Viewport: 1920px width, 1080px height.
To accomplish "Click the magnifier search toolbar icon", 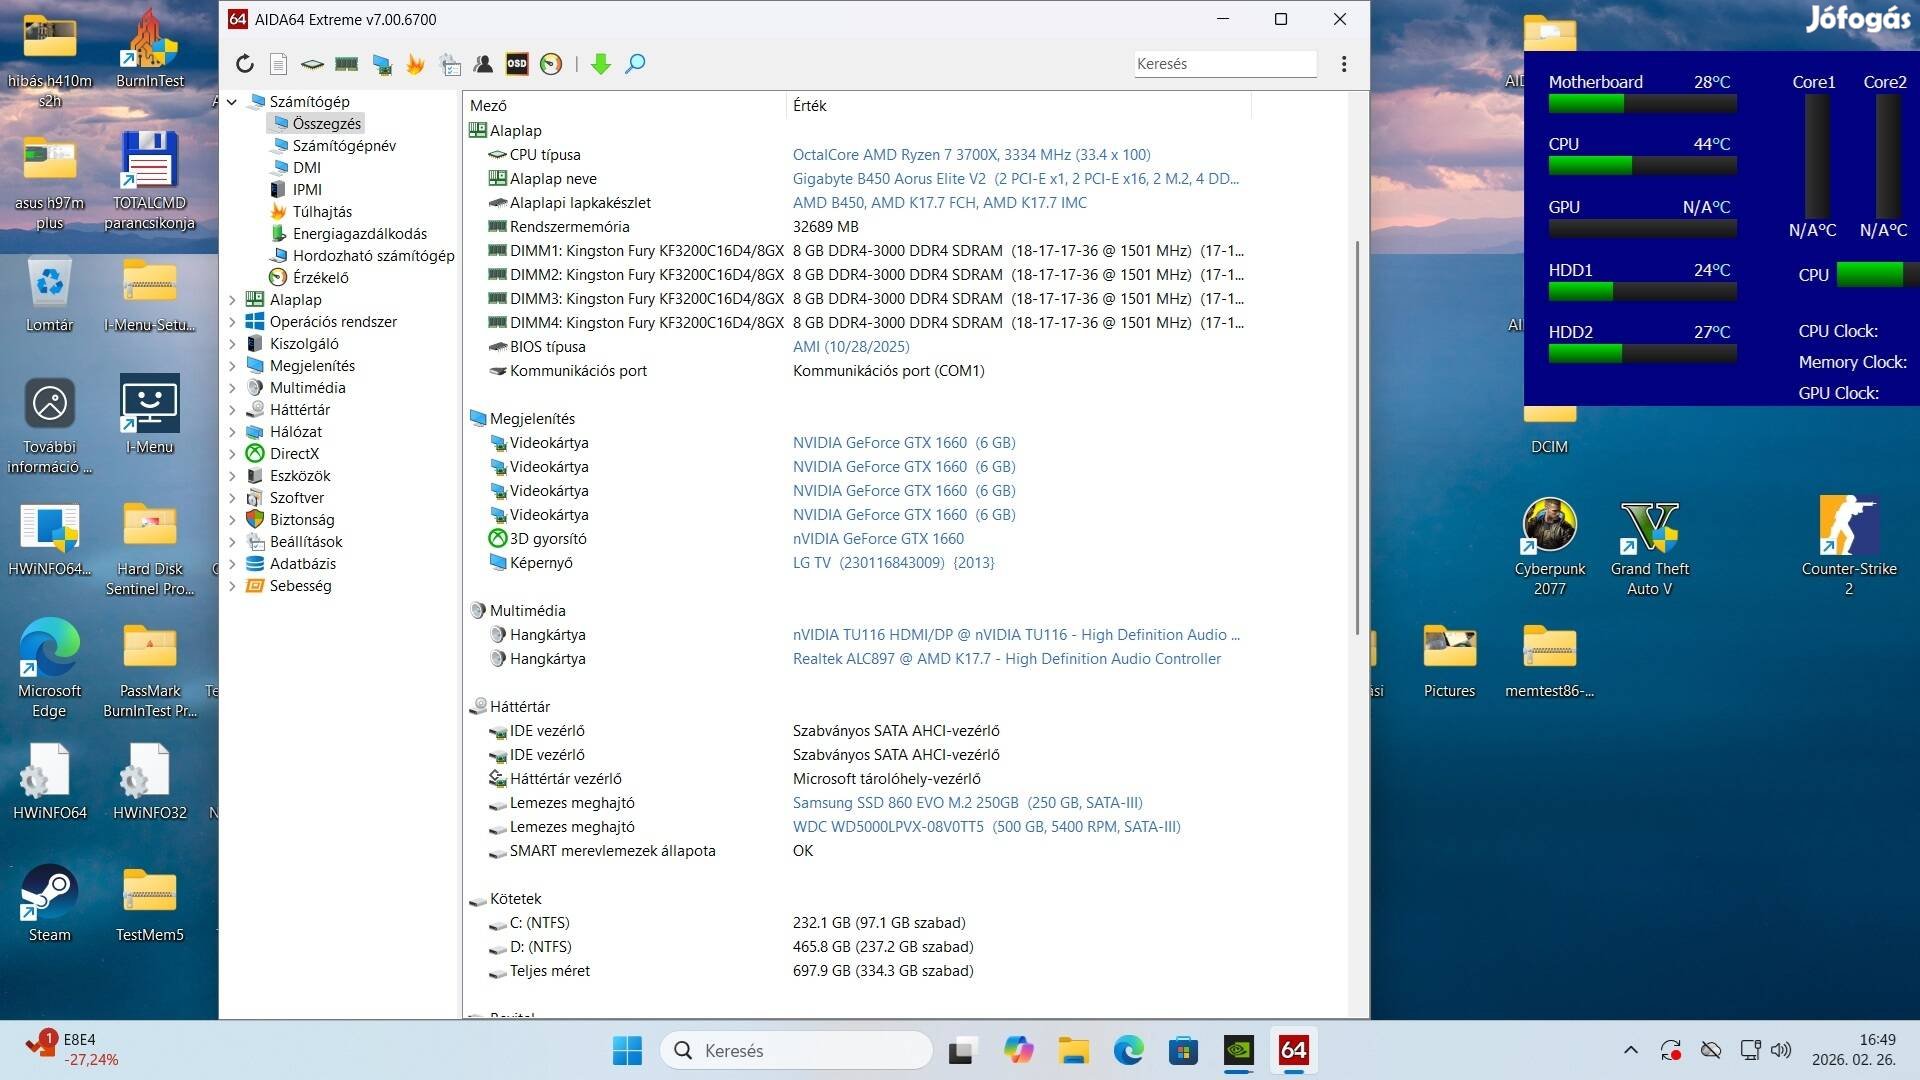I will tap(635, 64).
